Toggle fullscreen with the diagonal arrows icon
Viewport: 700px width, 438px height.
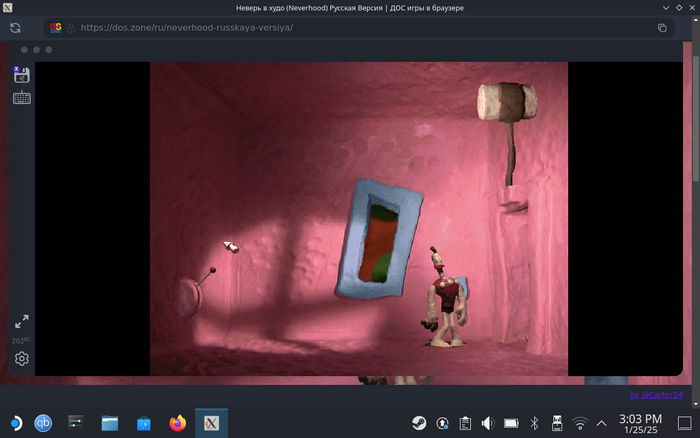pos(21,322)
